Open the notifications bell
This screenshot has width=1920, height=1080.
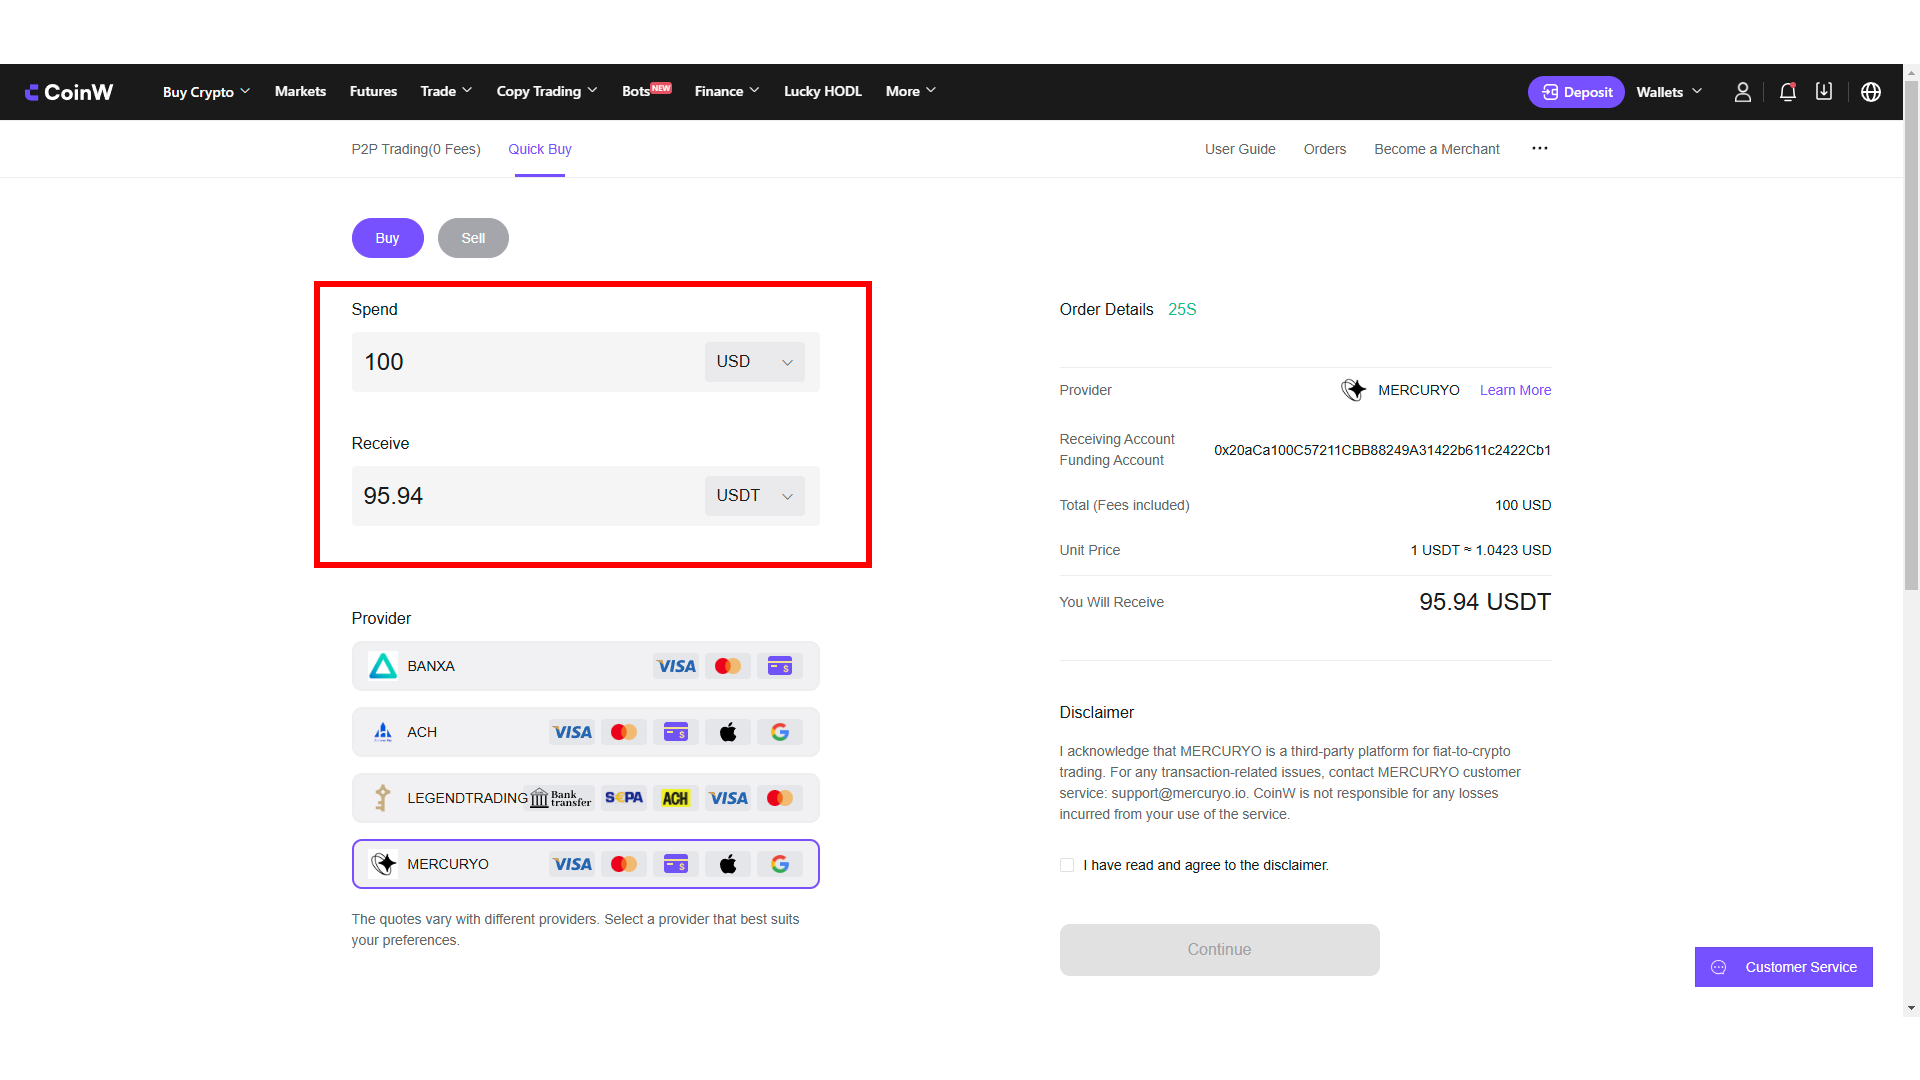[x=1788, y=92]
